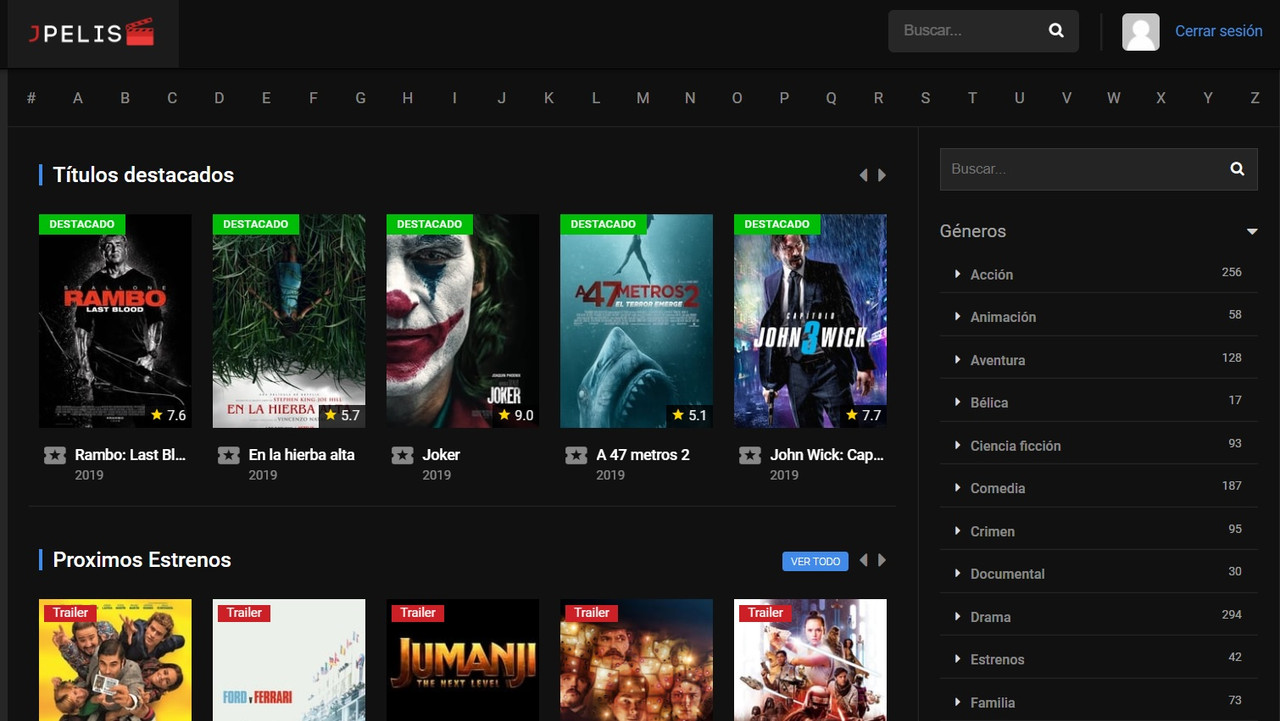The height and width of the screenshot is (721, 1280).
Task: Open the Drama genre link
Action: (990, 617)
